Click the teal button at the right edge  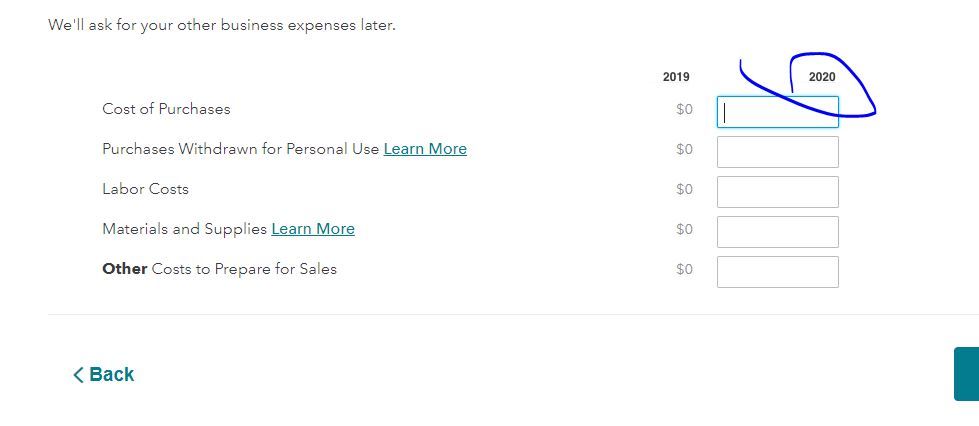(x=967, y=374)
